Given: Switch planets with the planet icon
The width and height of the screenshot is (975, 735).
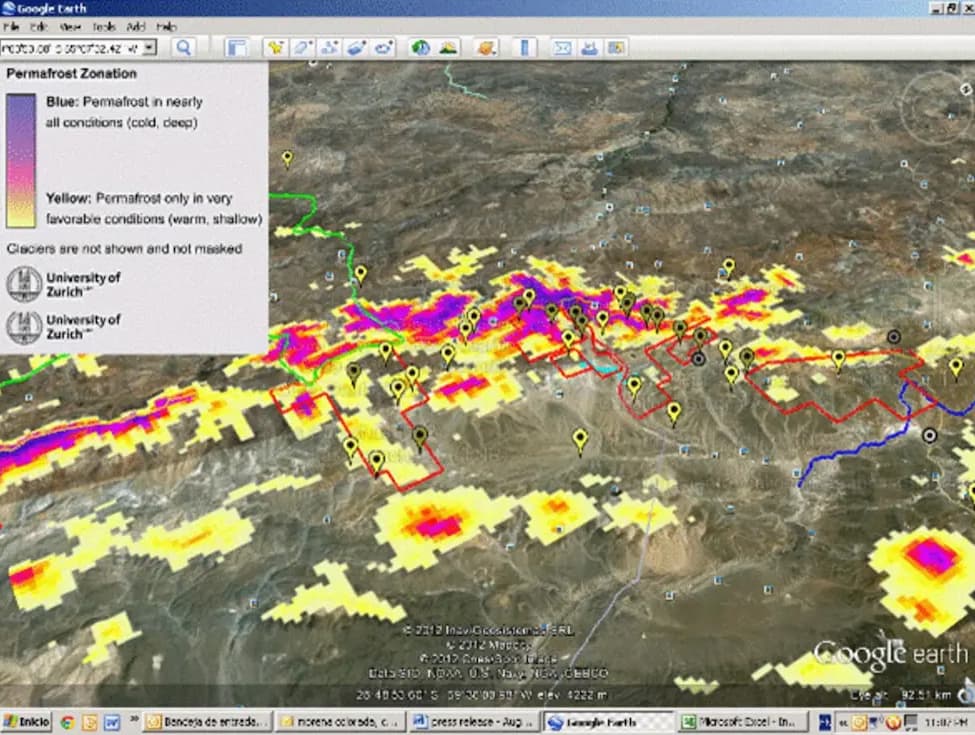Looking at the screenshot, I should 486,47.
